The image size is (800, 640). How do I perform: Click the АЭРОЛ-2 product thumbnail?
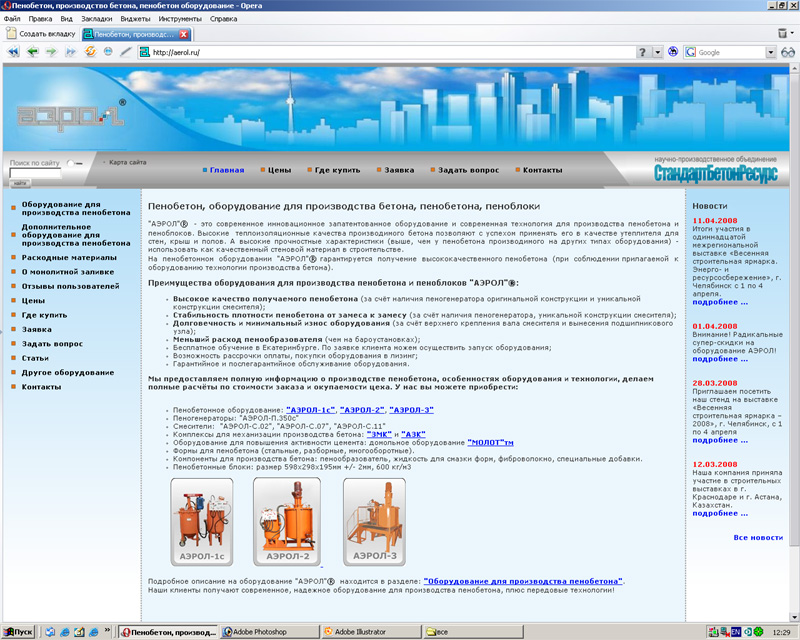point(287,522)
